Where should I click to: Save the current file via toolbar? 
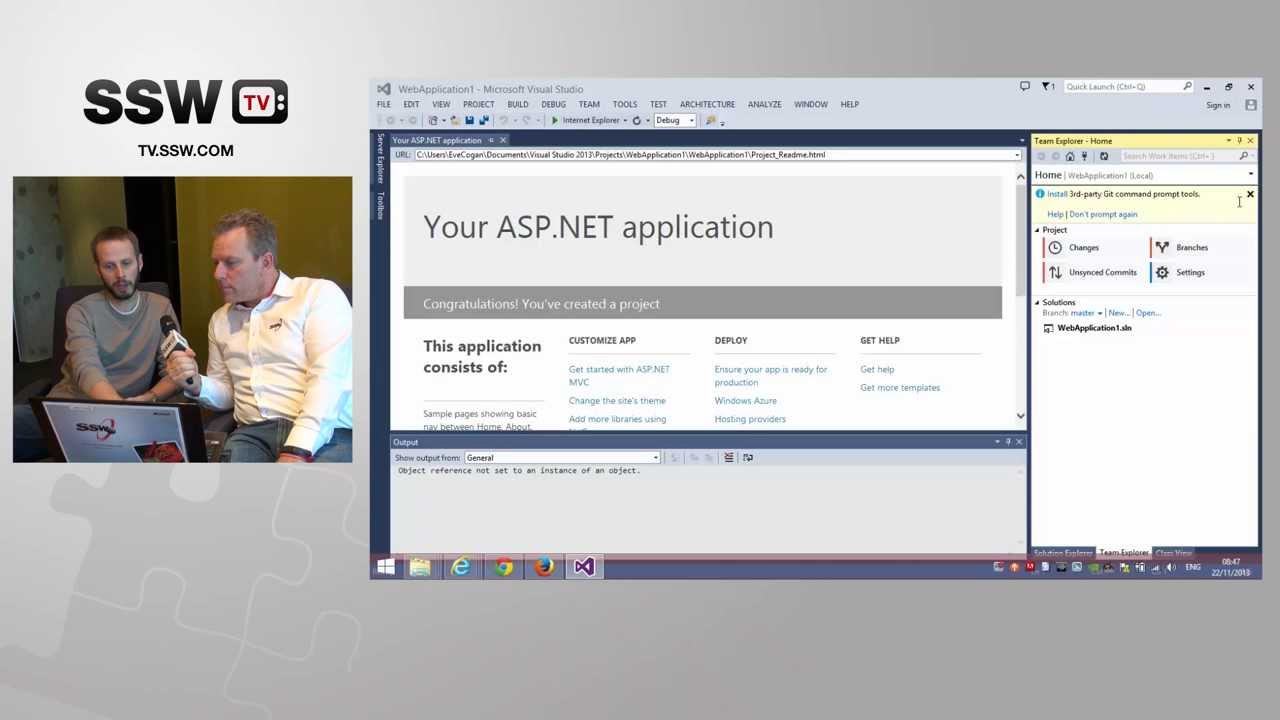point(470,120)
